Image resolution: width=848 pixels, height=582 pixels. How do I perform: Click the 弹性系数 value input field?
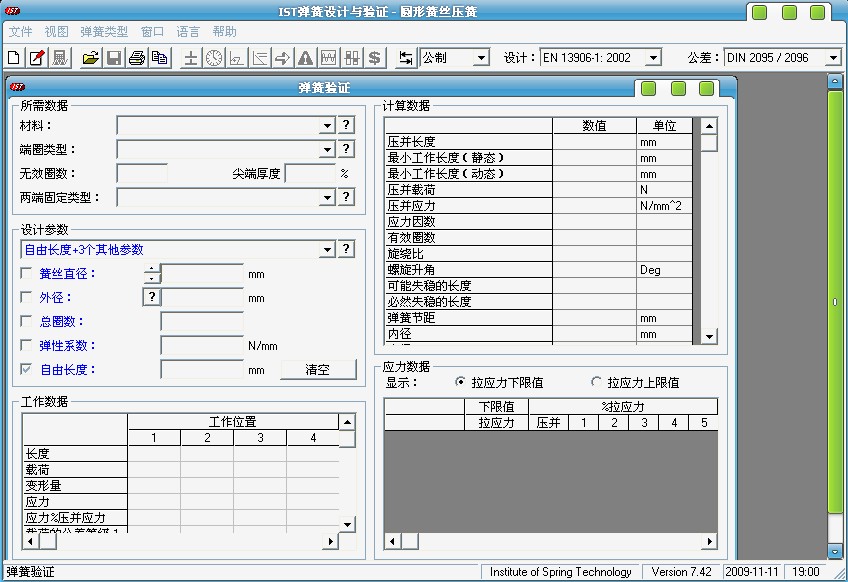coord(202,345)
